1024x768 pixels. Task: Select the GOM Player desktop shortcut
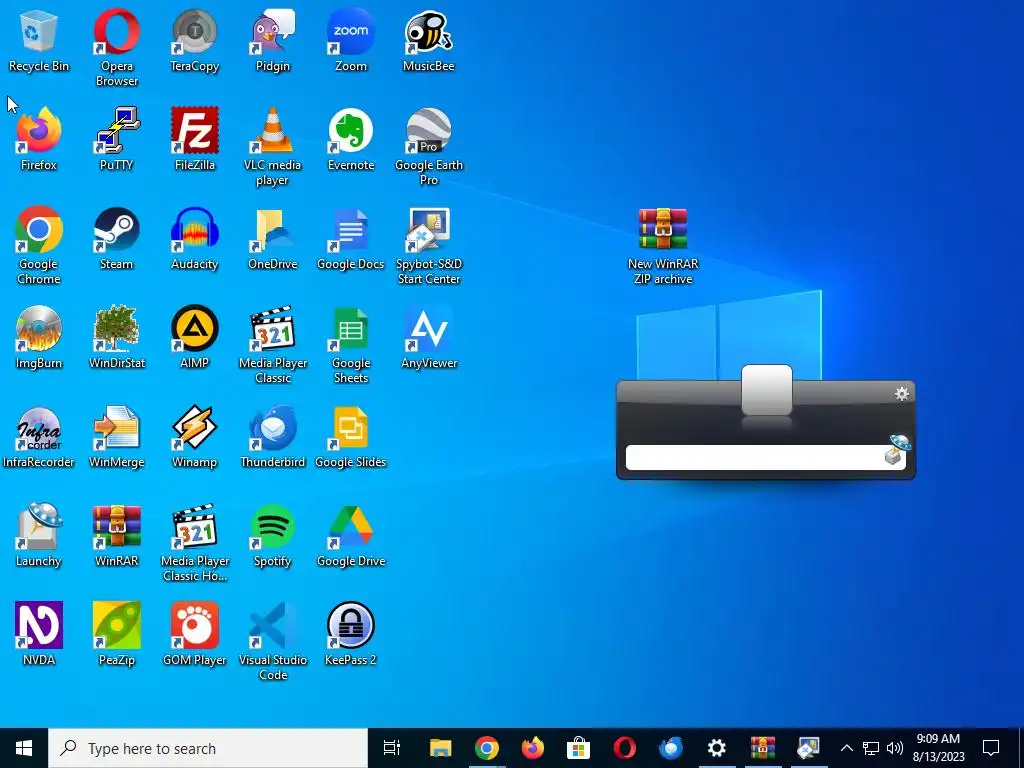pyautogui.click(x=195, y=635)
